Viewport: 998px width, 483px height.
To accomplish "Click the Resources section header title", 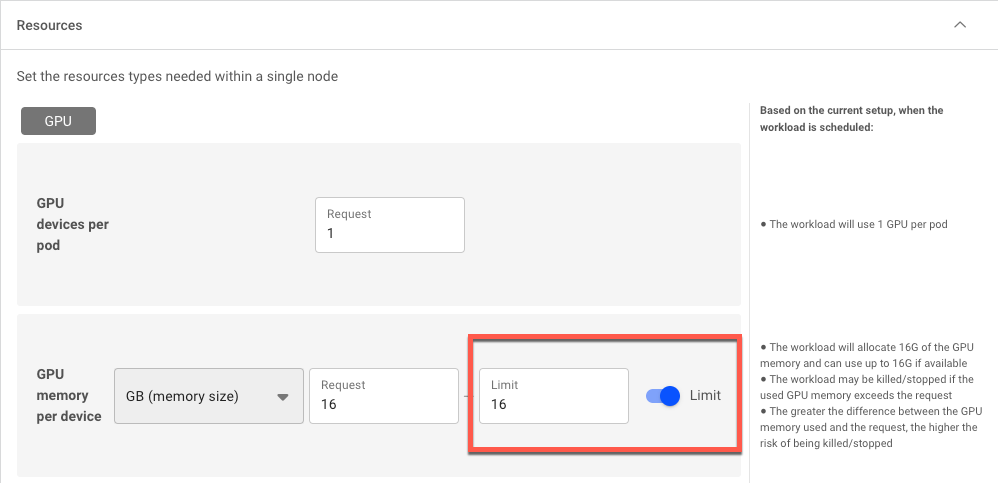I will [50, 25].
